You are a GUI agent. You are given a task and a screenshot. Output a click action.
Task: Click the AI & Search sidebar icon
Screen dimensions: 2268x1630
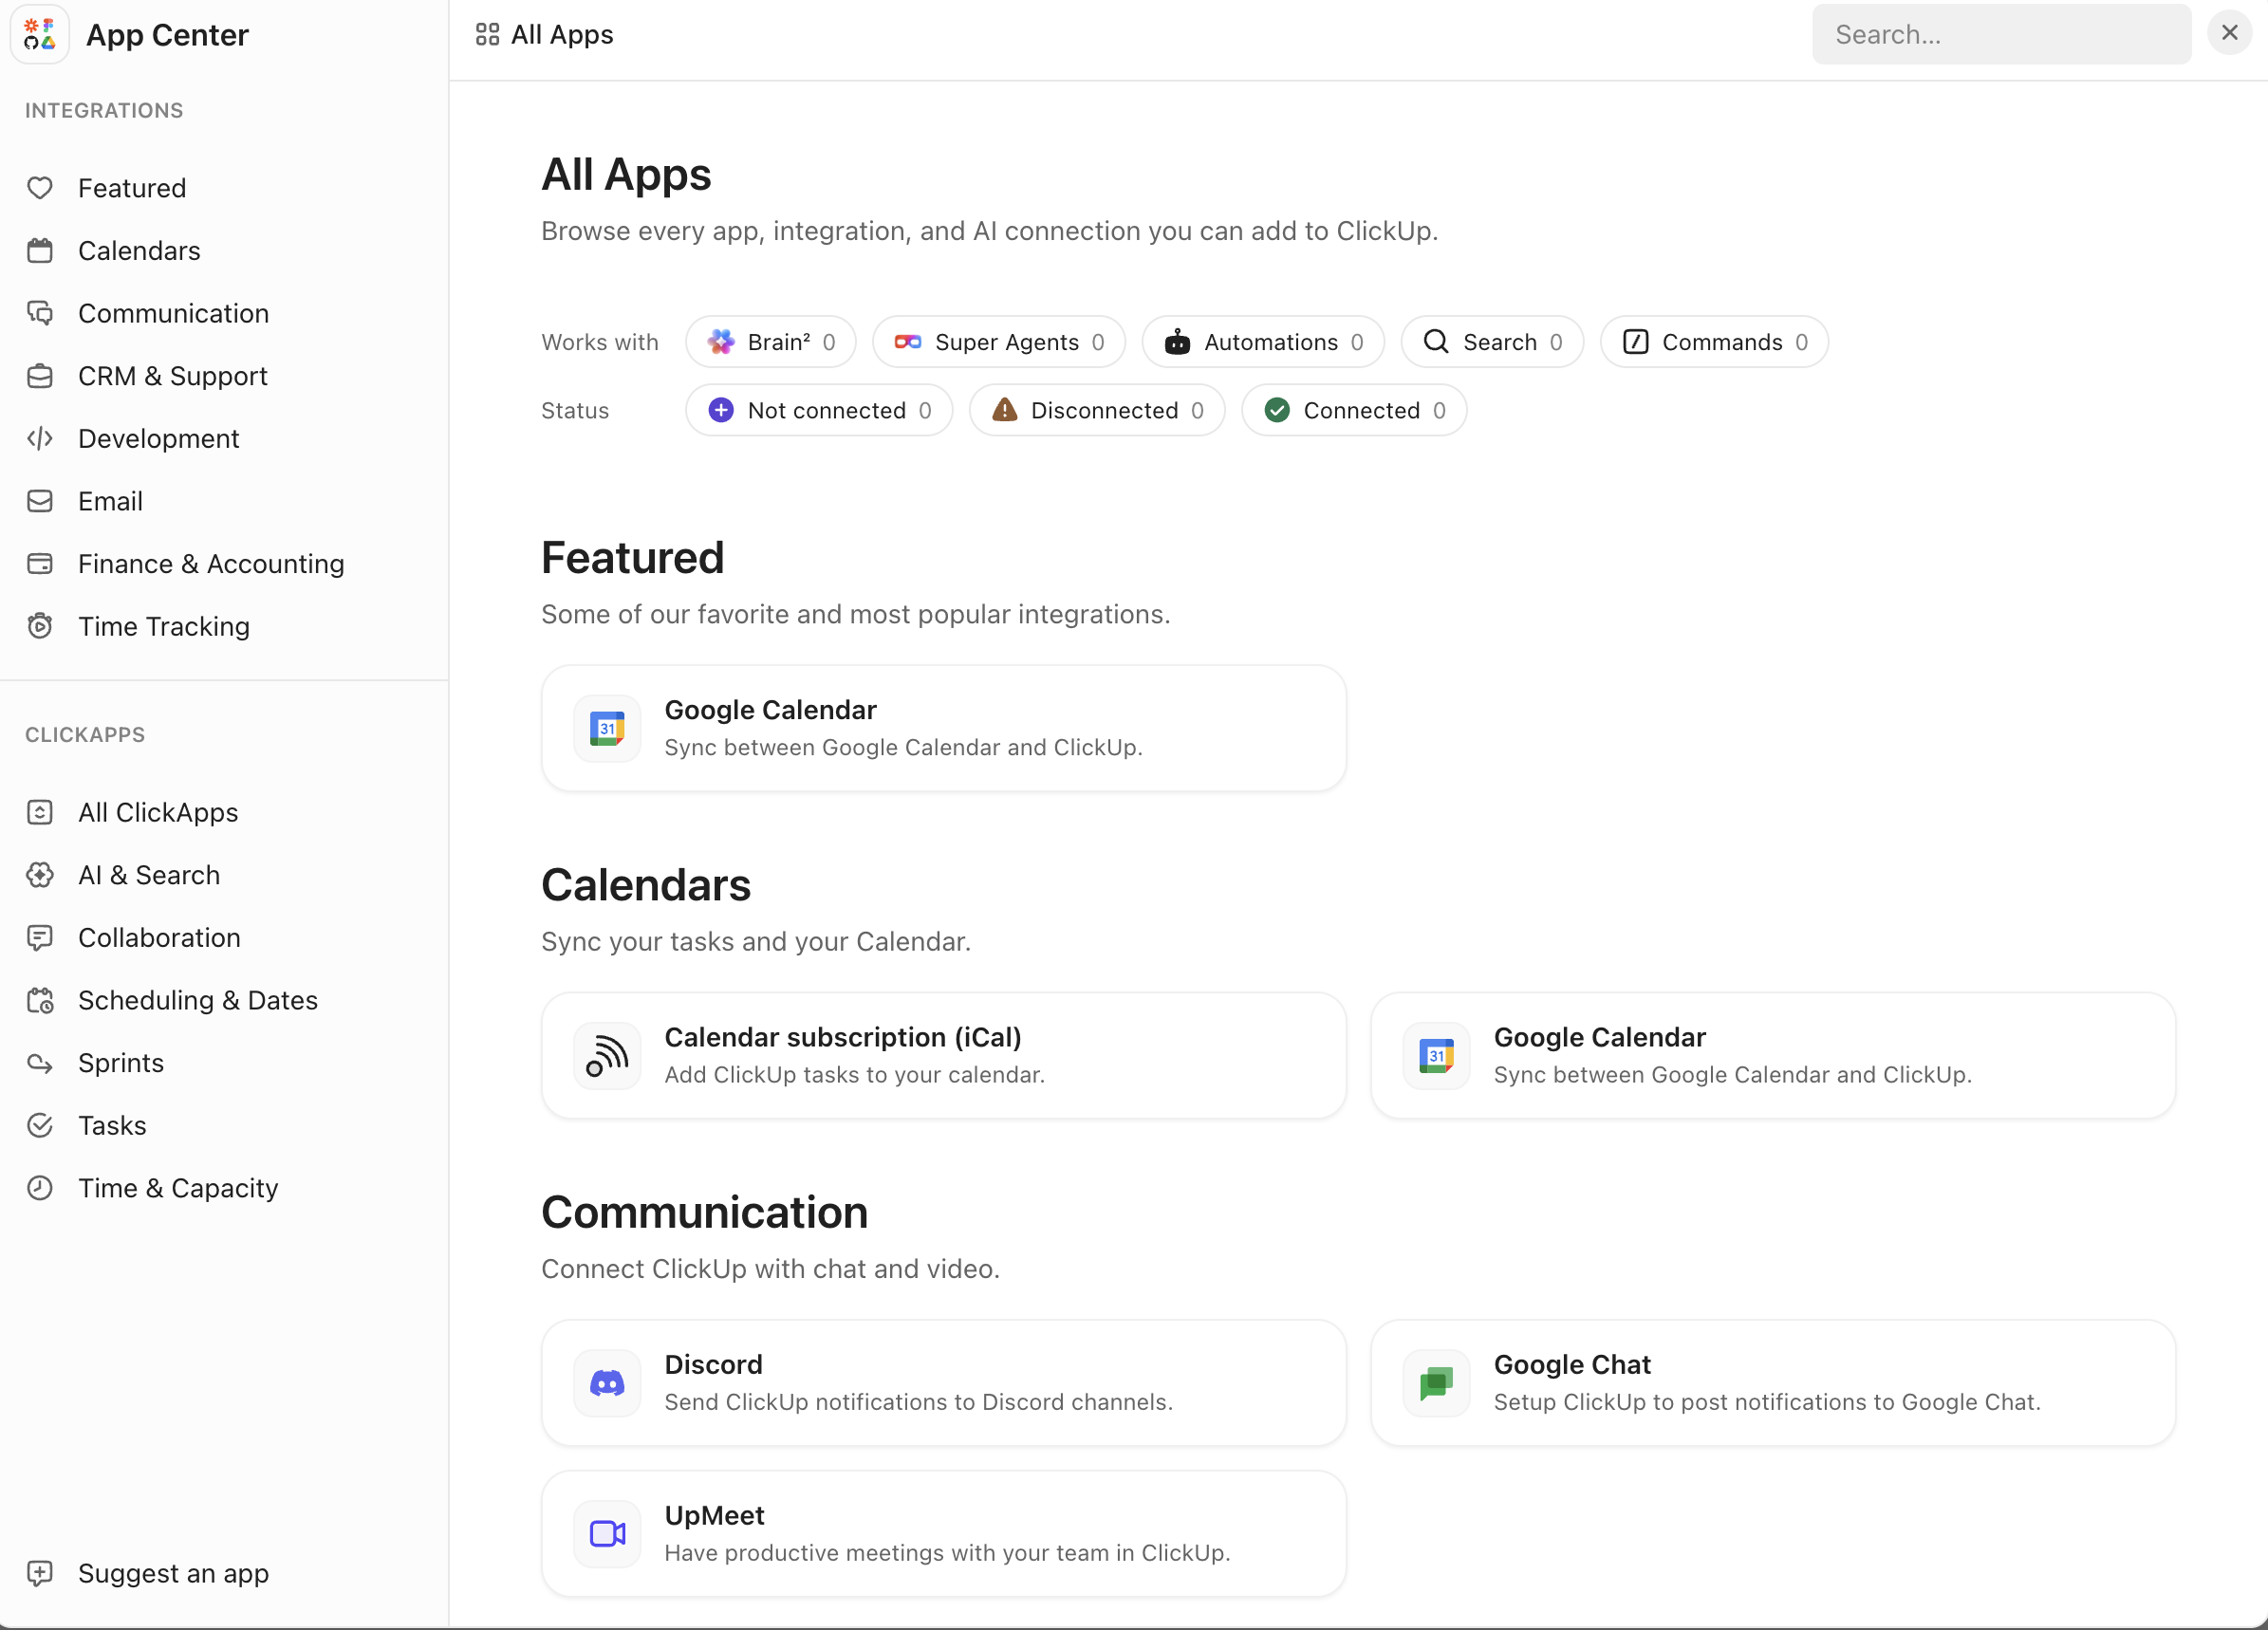tap(40, 875)
